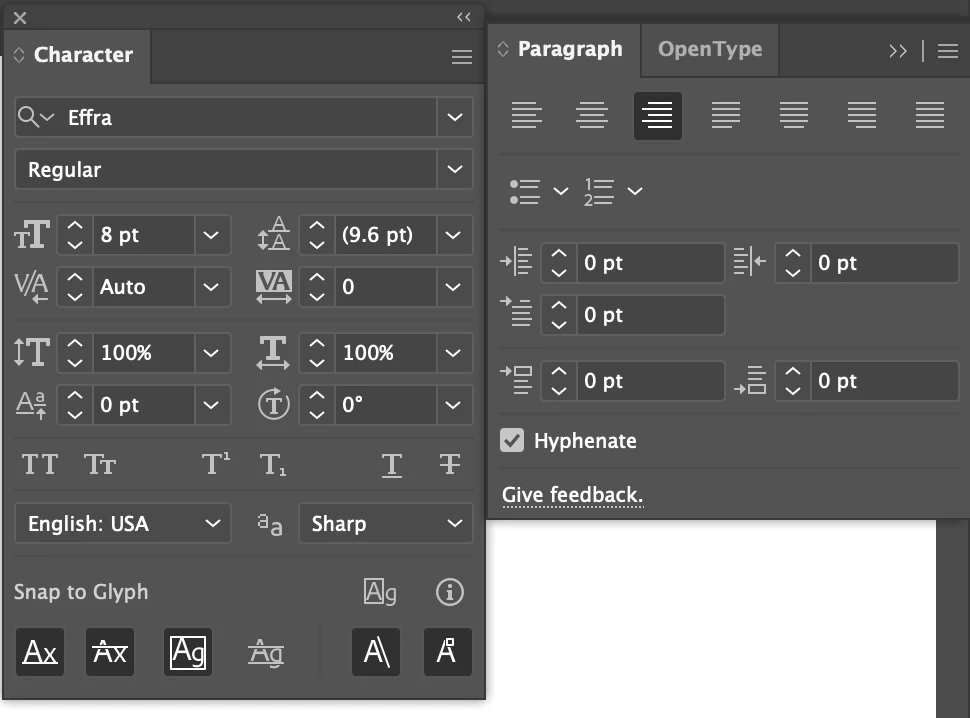Justify with last line aligned center
This screenshot has width=970, height=718.
794,116
